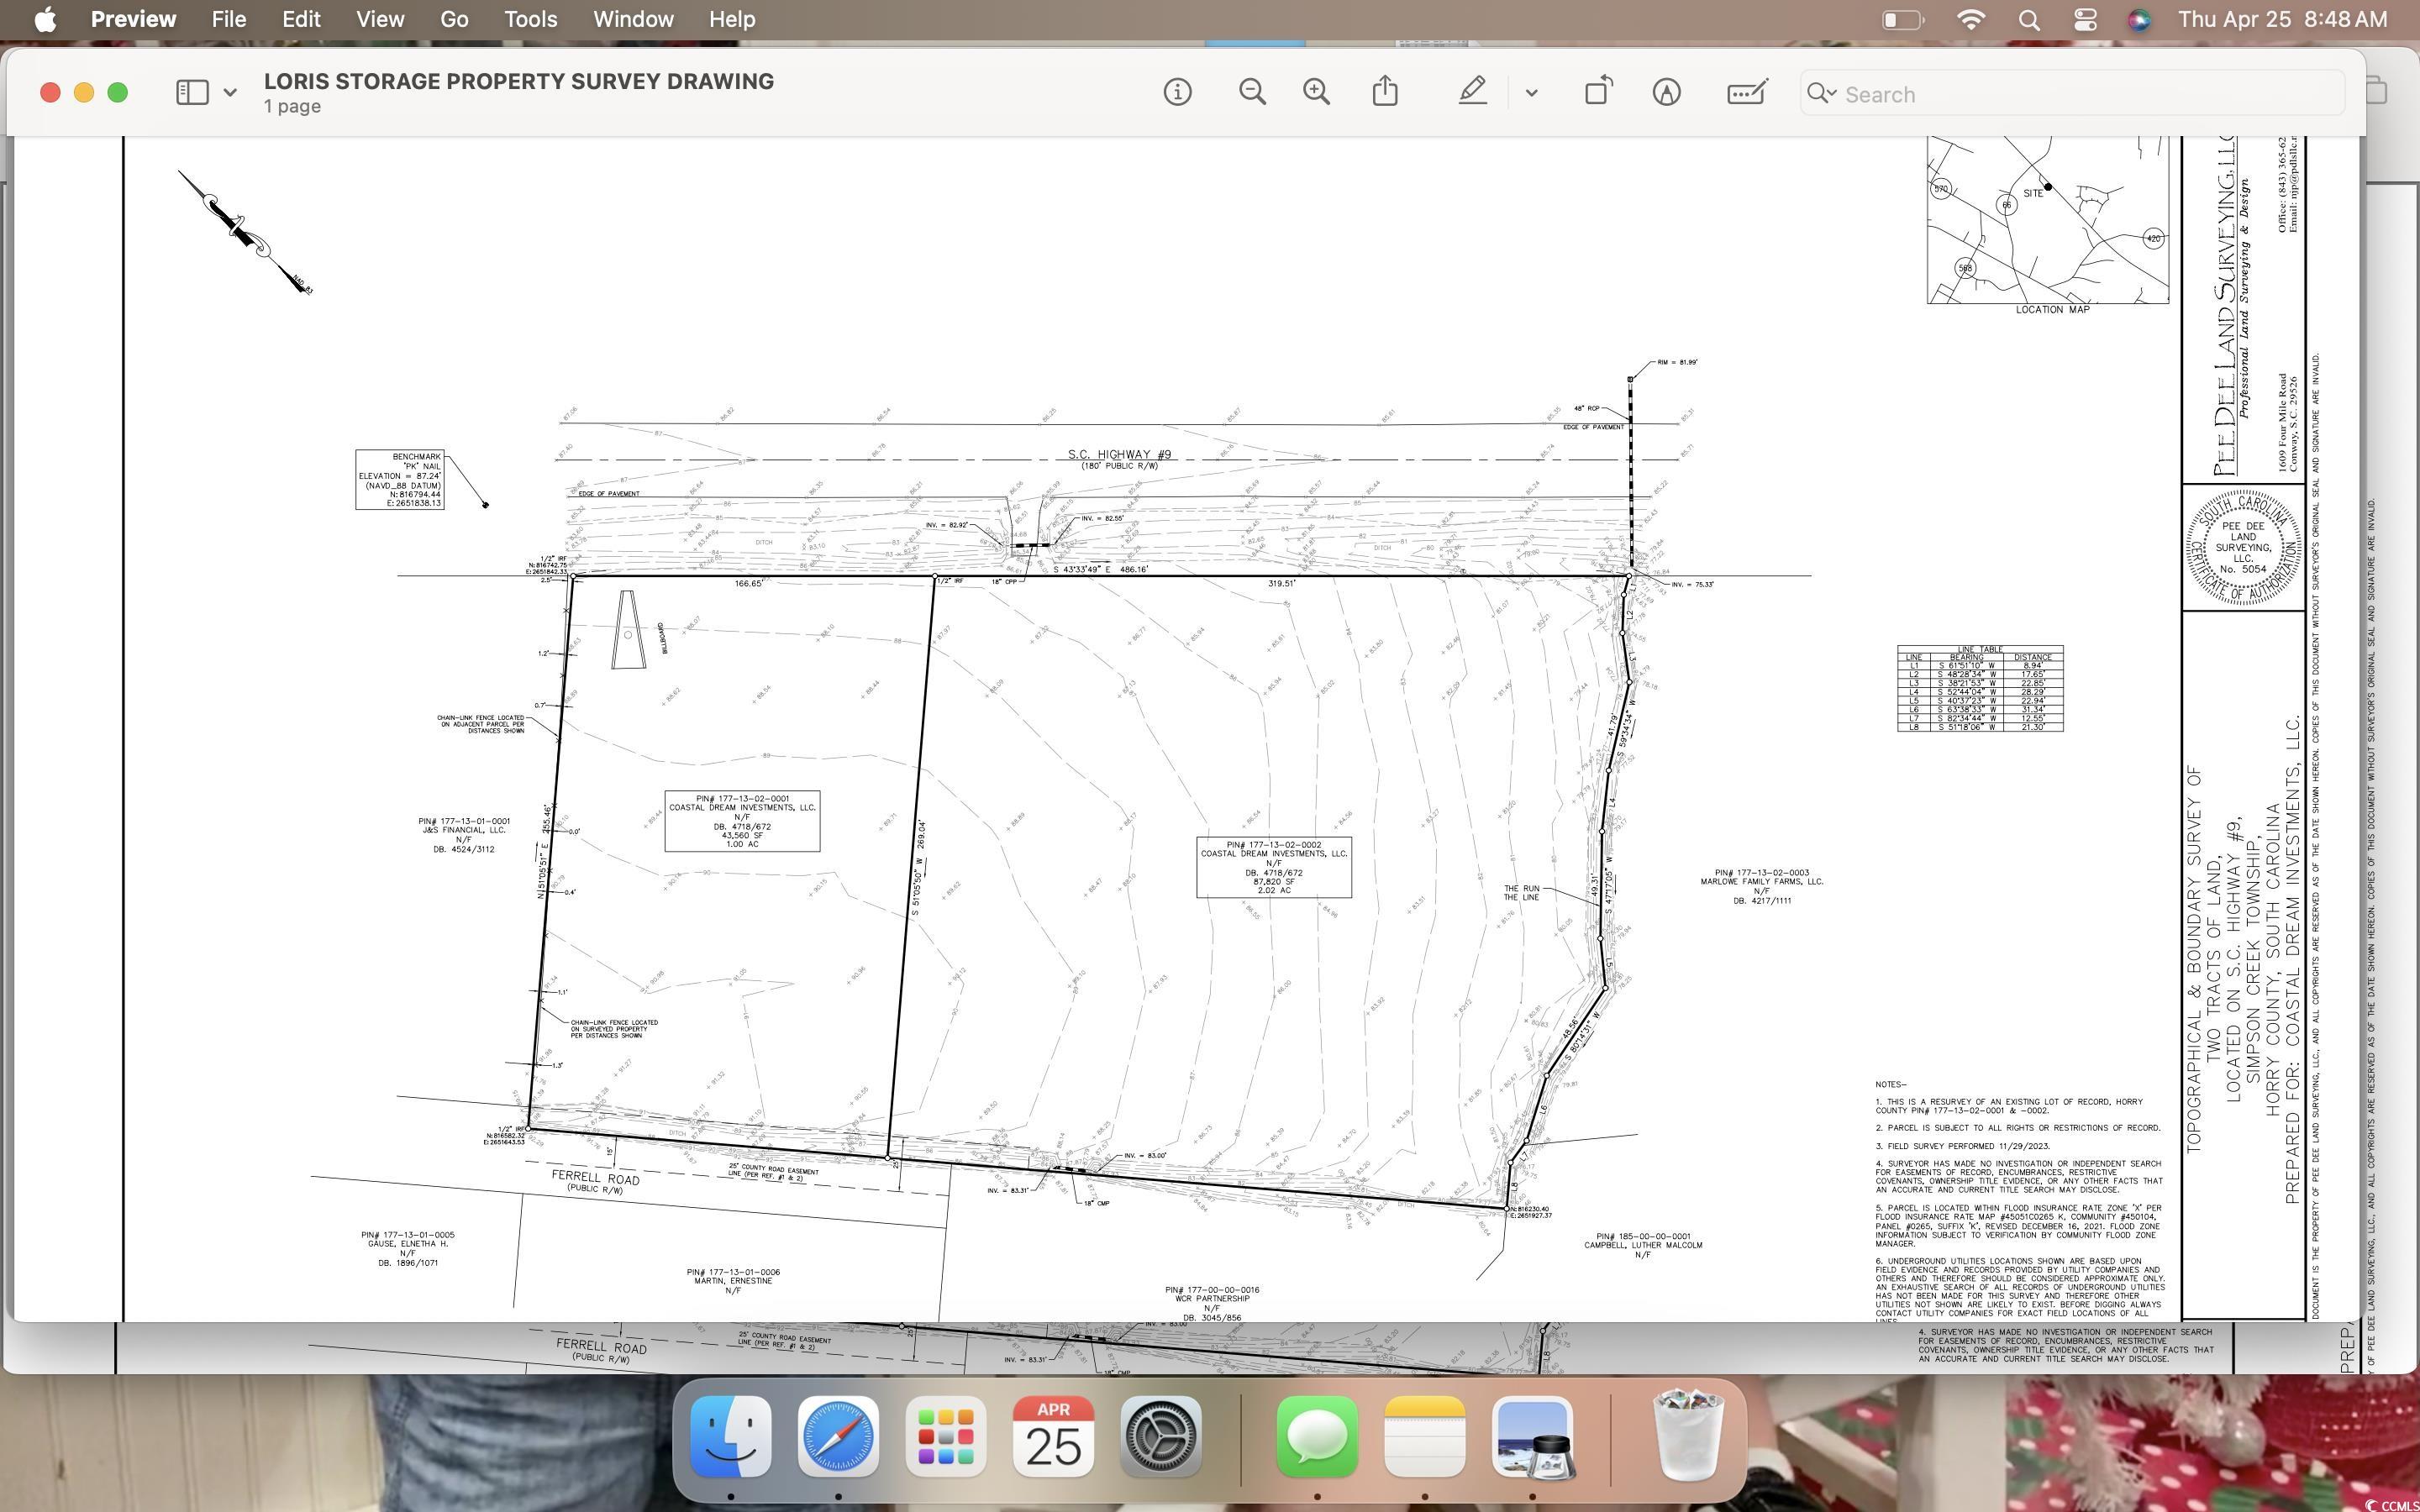Open Messages from the Dock
The width and height of the screenshot is (2420, 1512).
coord(1317,1437)
